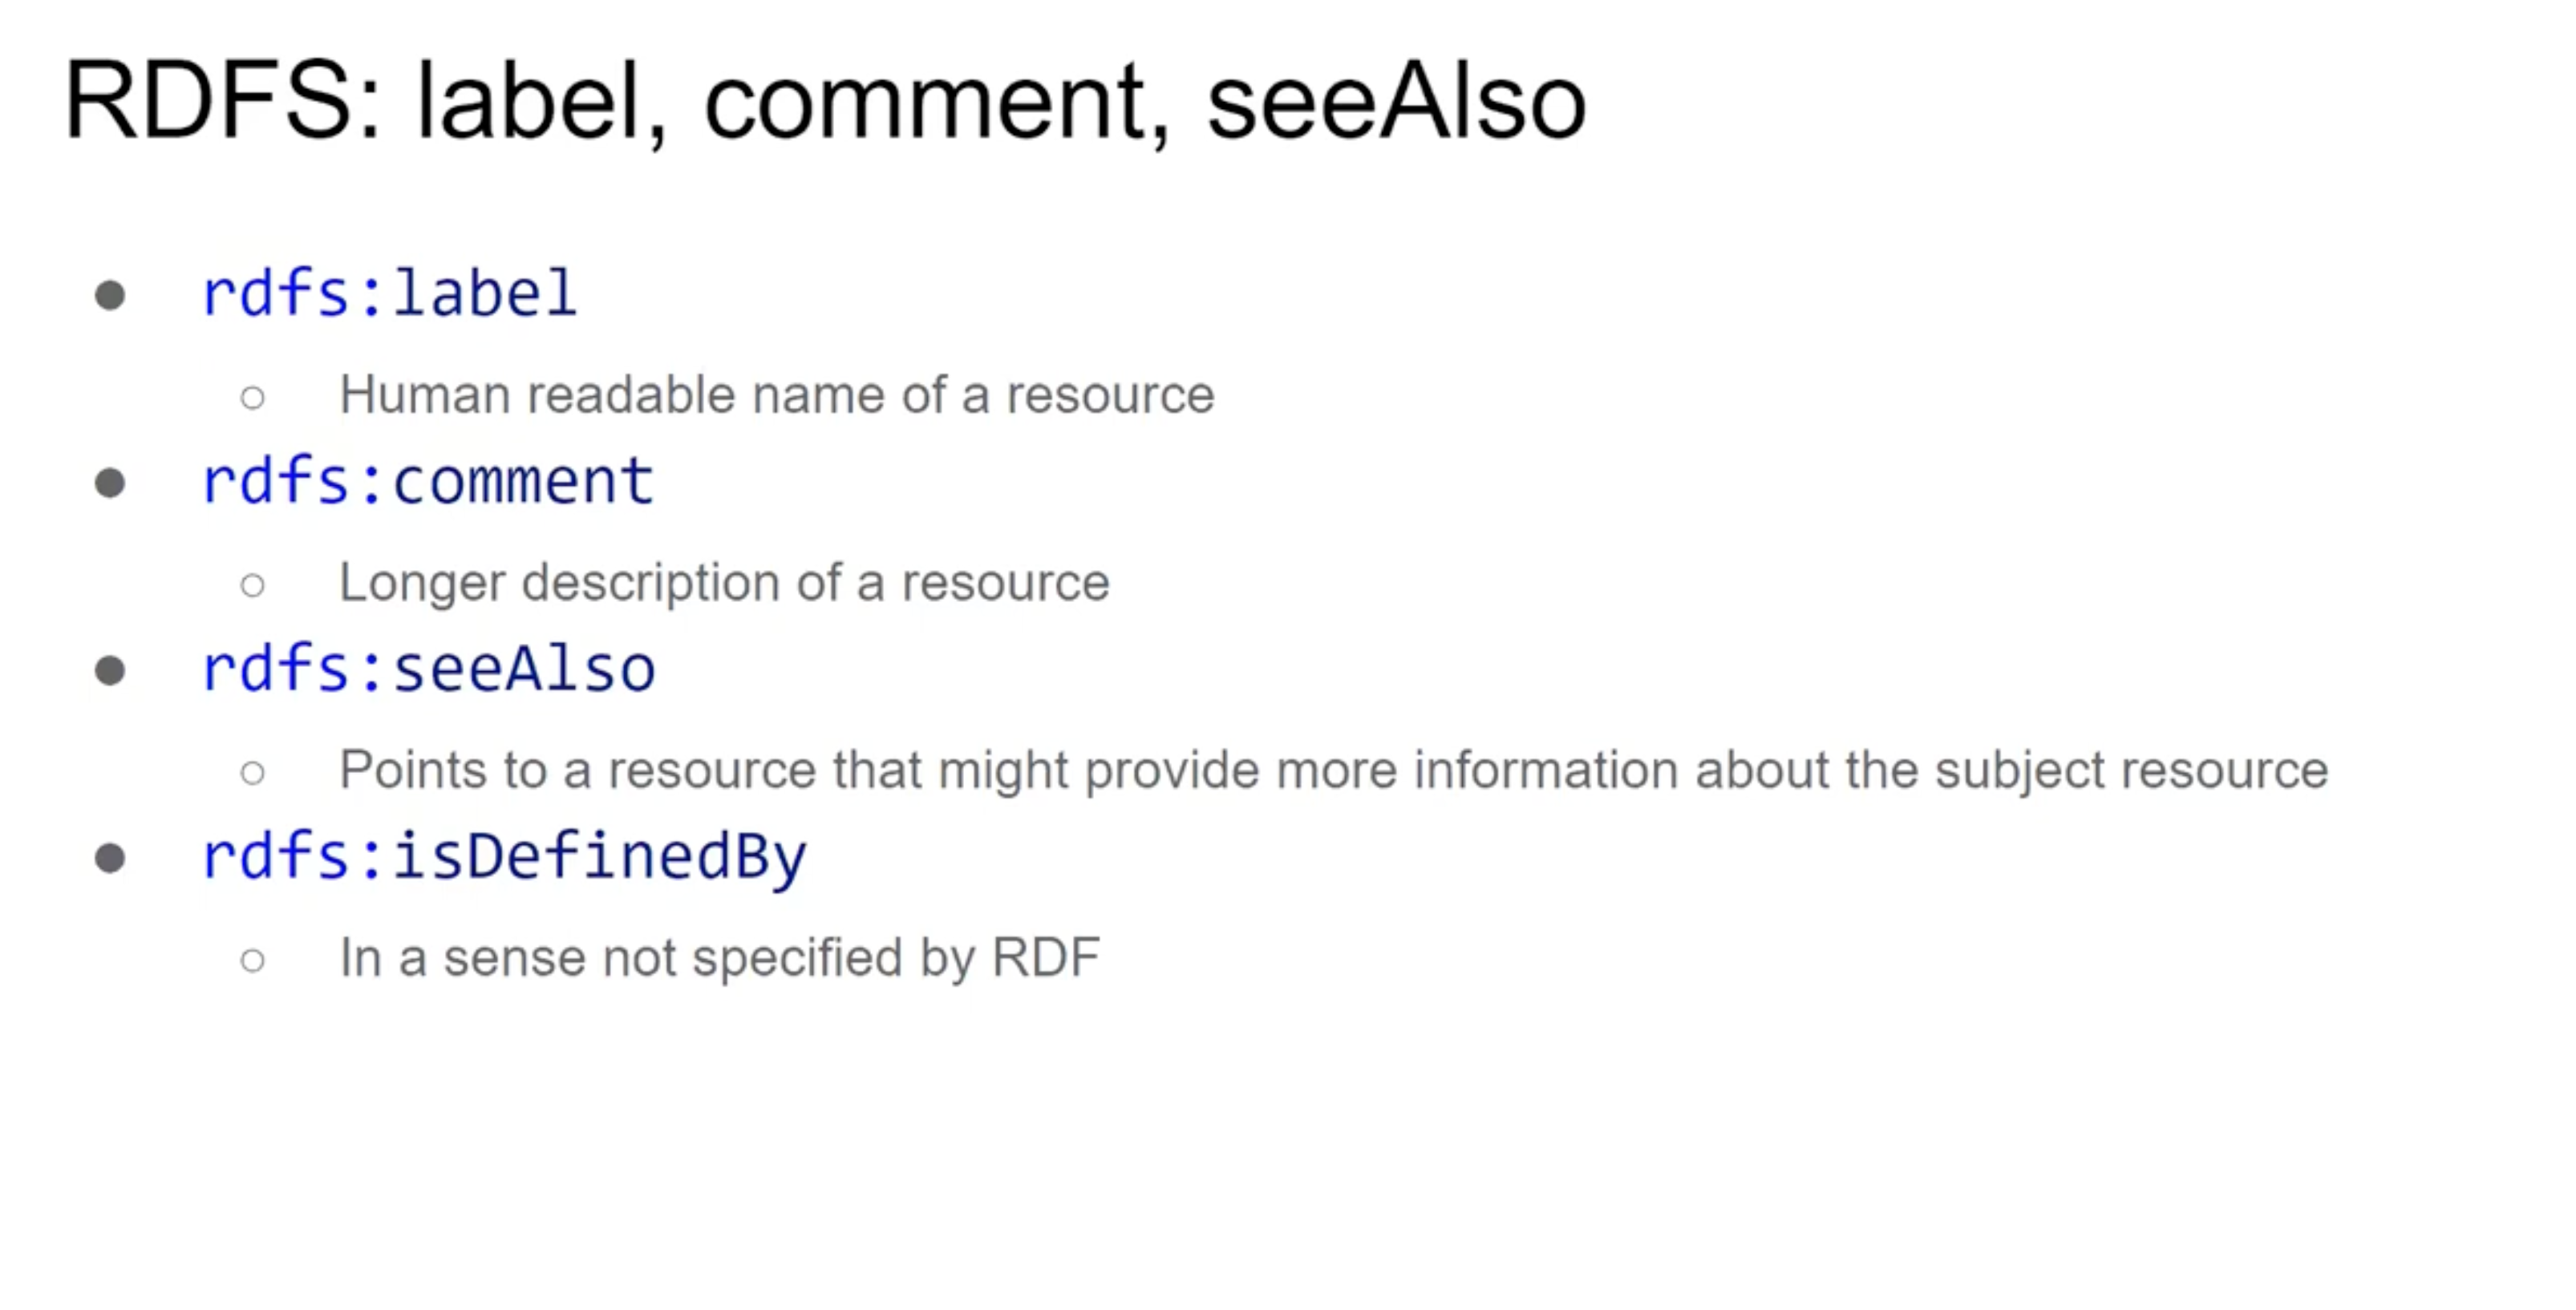Click the rdfs:label code term
The width and height of the screenshot is (2576, 1310).
coord(389,294)
